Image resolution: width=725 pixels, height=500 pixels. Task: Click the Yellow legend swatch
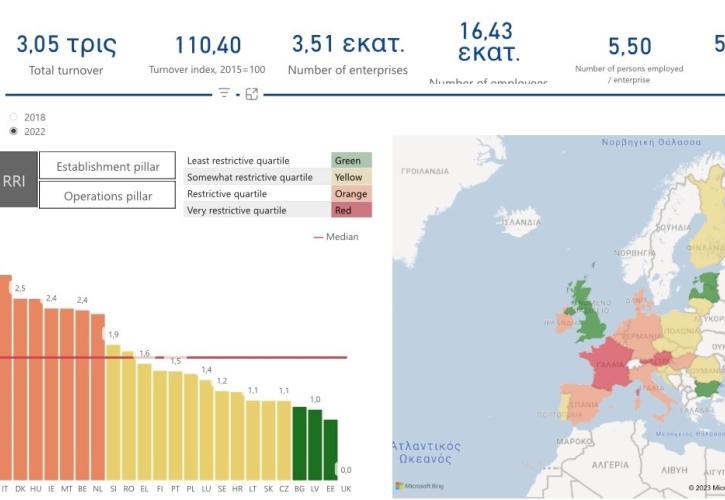(351, 177)
